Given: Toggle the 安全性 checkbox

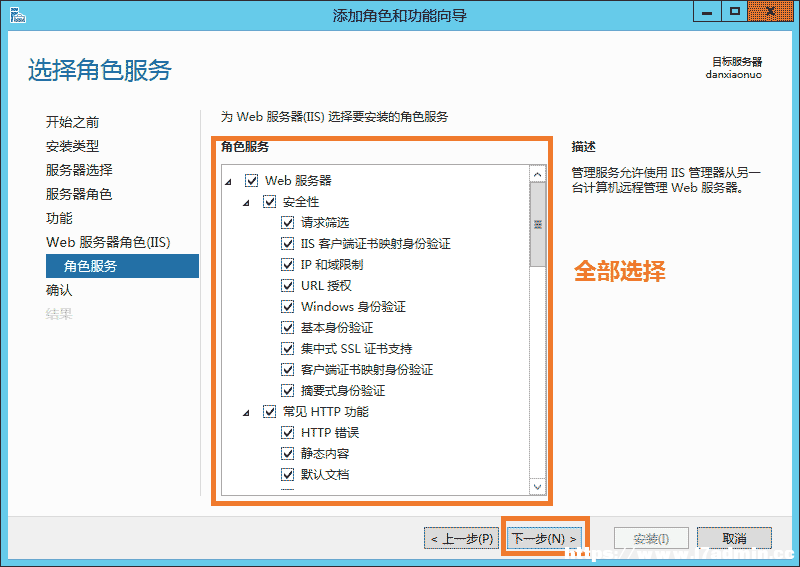Looking at the screenshot, I should coord(269,201).
